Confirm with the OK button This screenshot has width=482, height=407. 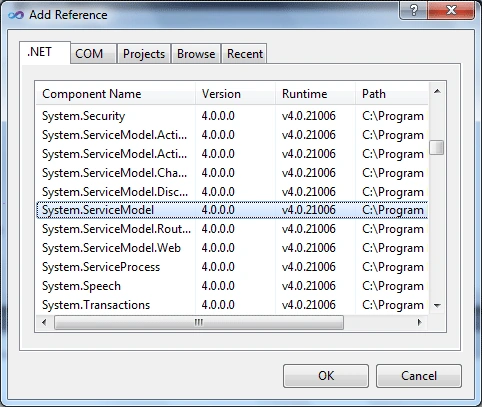pyautogui.click(x=326, y=376)
